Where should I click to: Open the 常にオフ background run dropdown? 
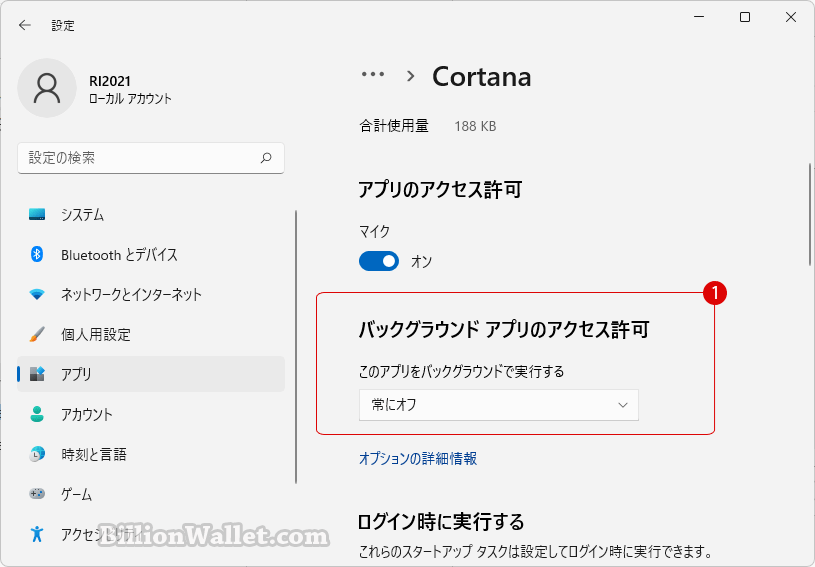coord(498,405)
